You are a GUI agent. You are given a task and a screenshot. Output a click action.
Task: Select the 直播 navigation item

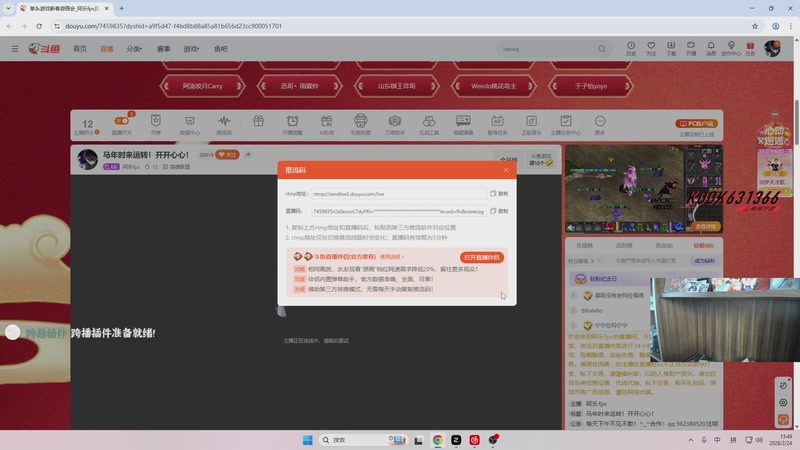pyautogui.click(x=107, y=49)
